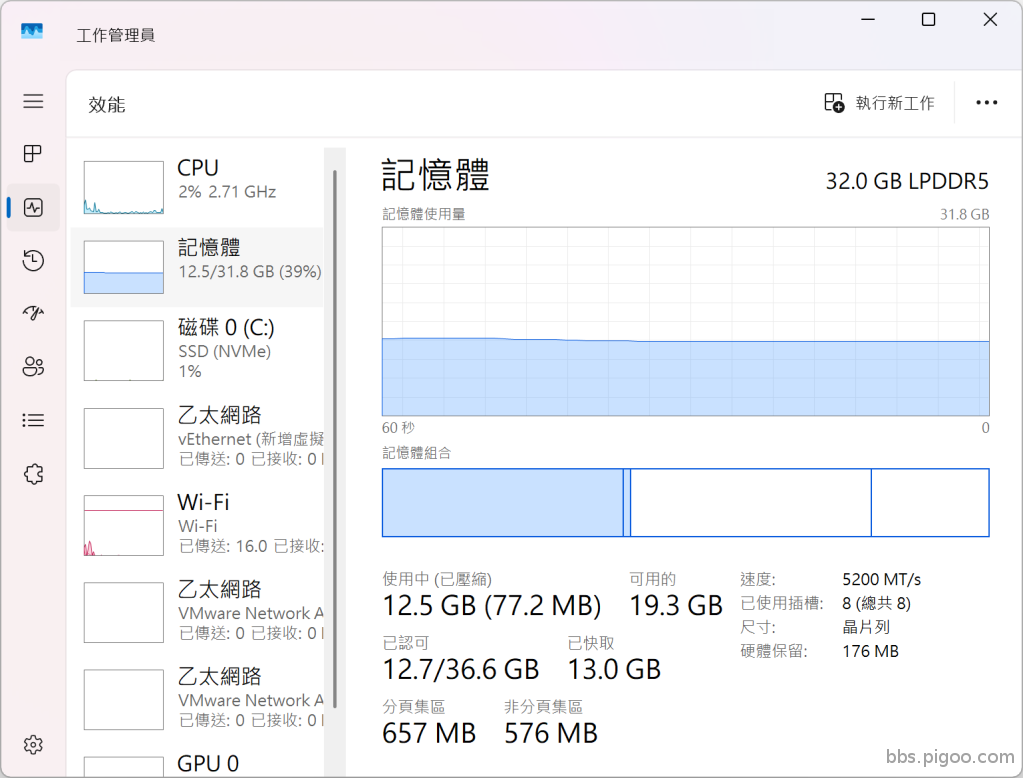
Task: Click the 60 秒 graph axis label
Action: tap(398, 428)
